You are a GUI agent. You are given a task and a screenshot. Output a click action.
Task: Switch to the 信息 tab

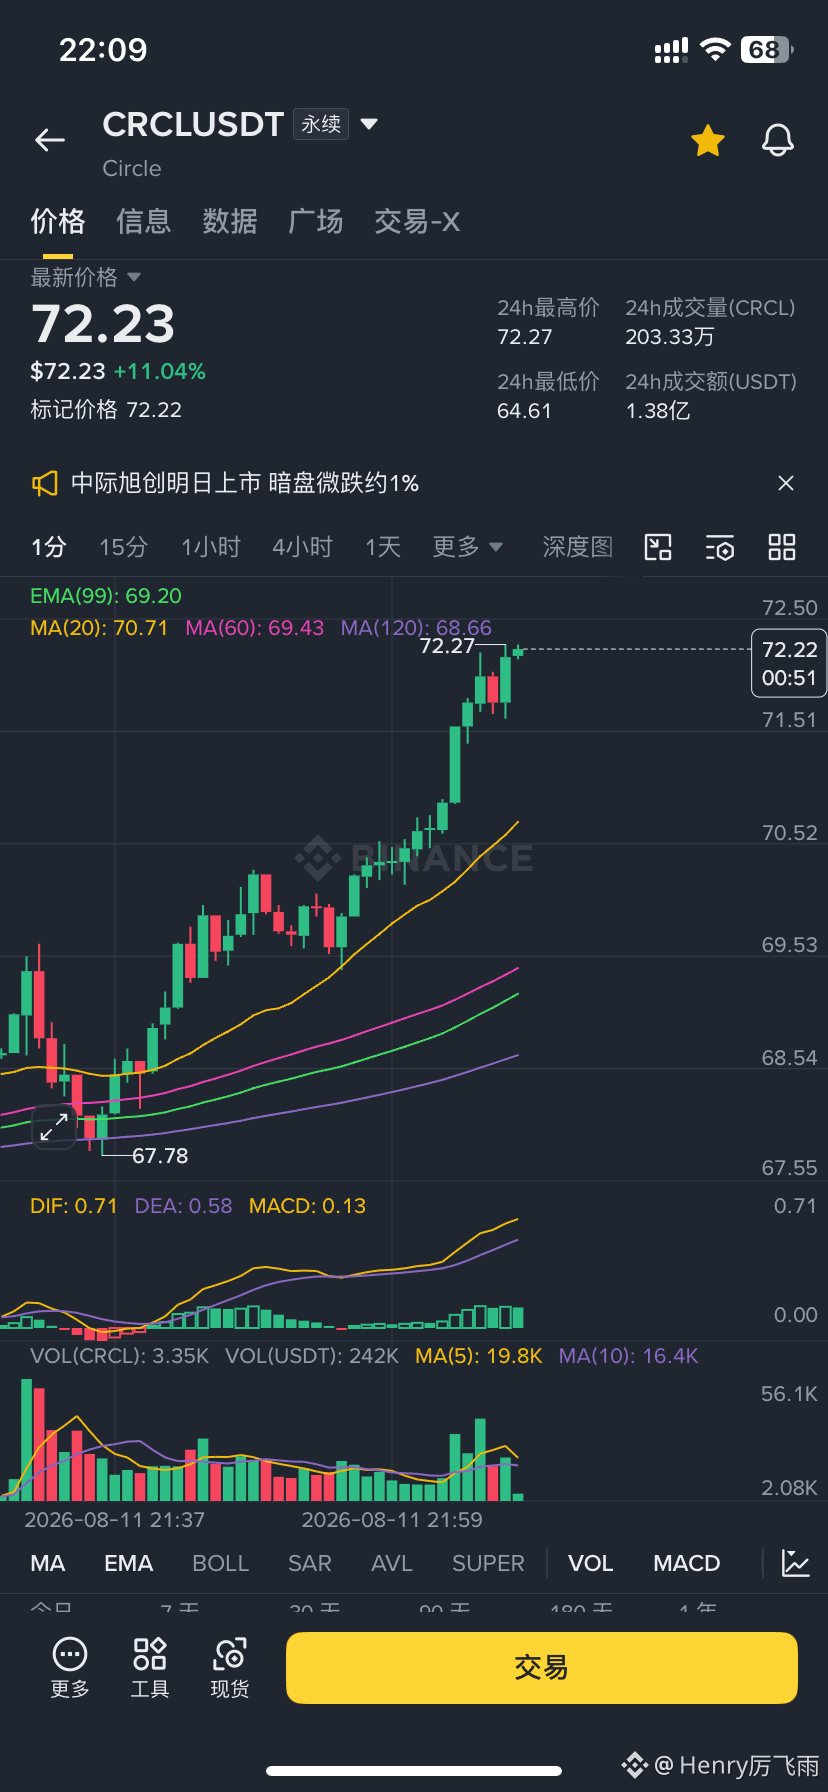point(144,221)
